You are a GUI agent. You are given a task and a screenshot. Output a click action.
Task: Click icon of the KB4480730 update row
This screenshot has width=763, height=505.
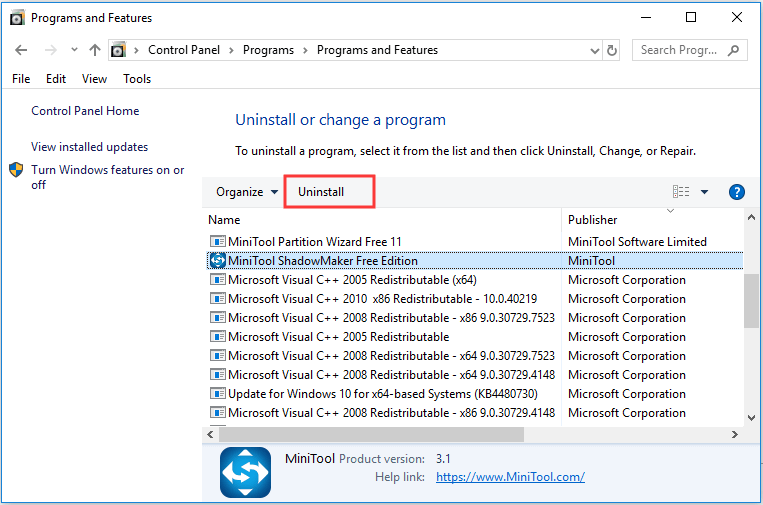(x=218, y=393)
